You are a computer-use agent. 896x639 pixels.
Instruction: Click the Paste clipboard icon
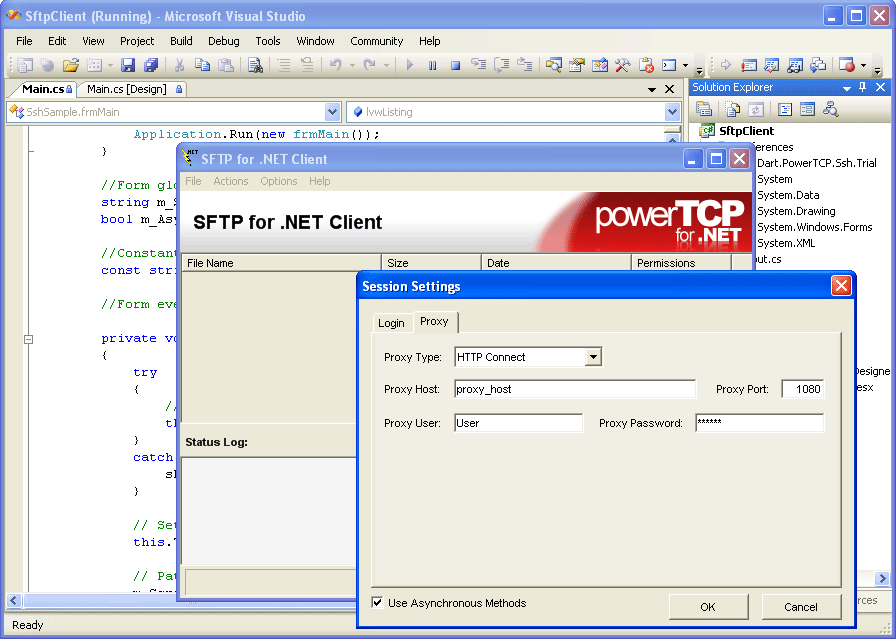pyautogui.click(x=226, y=65)
